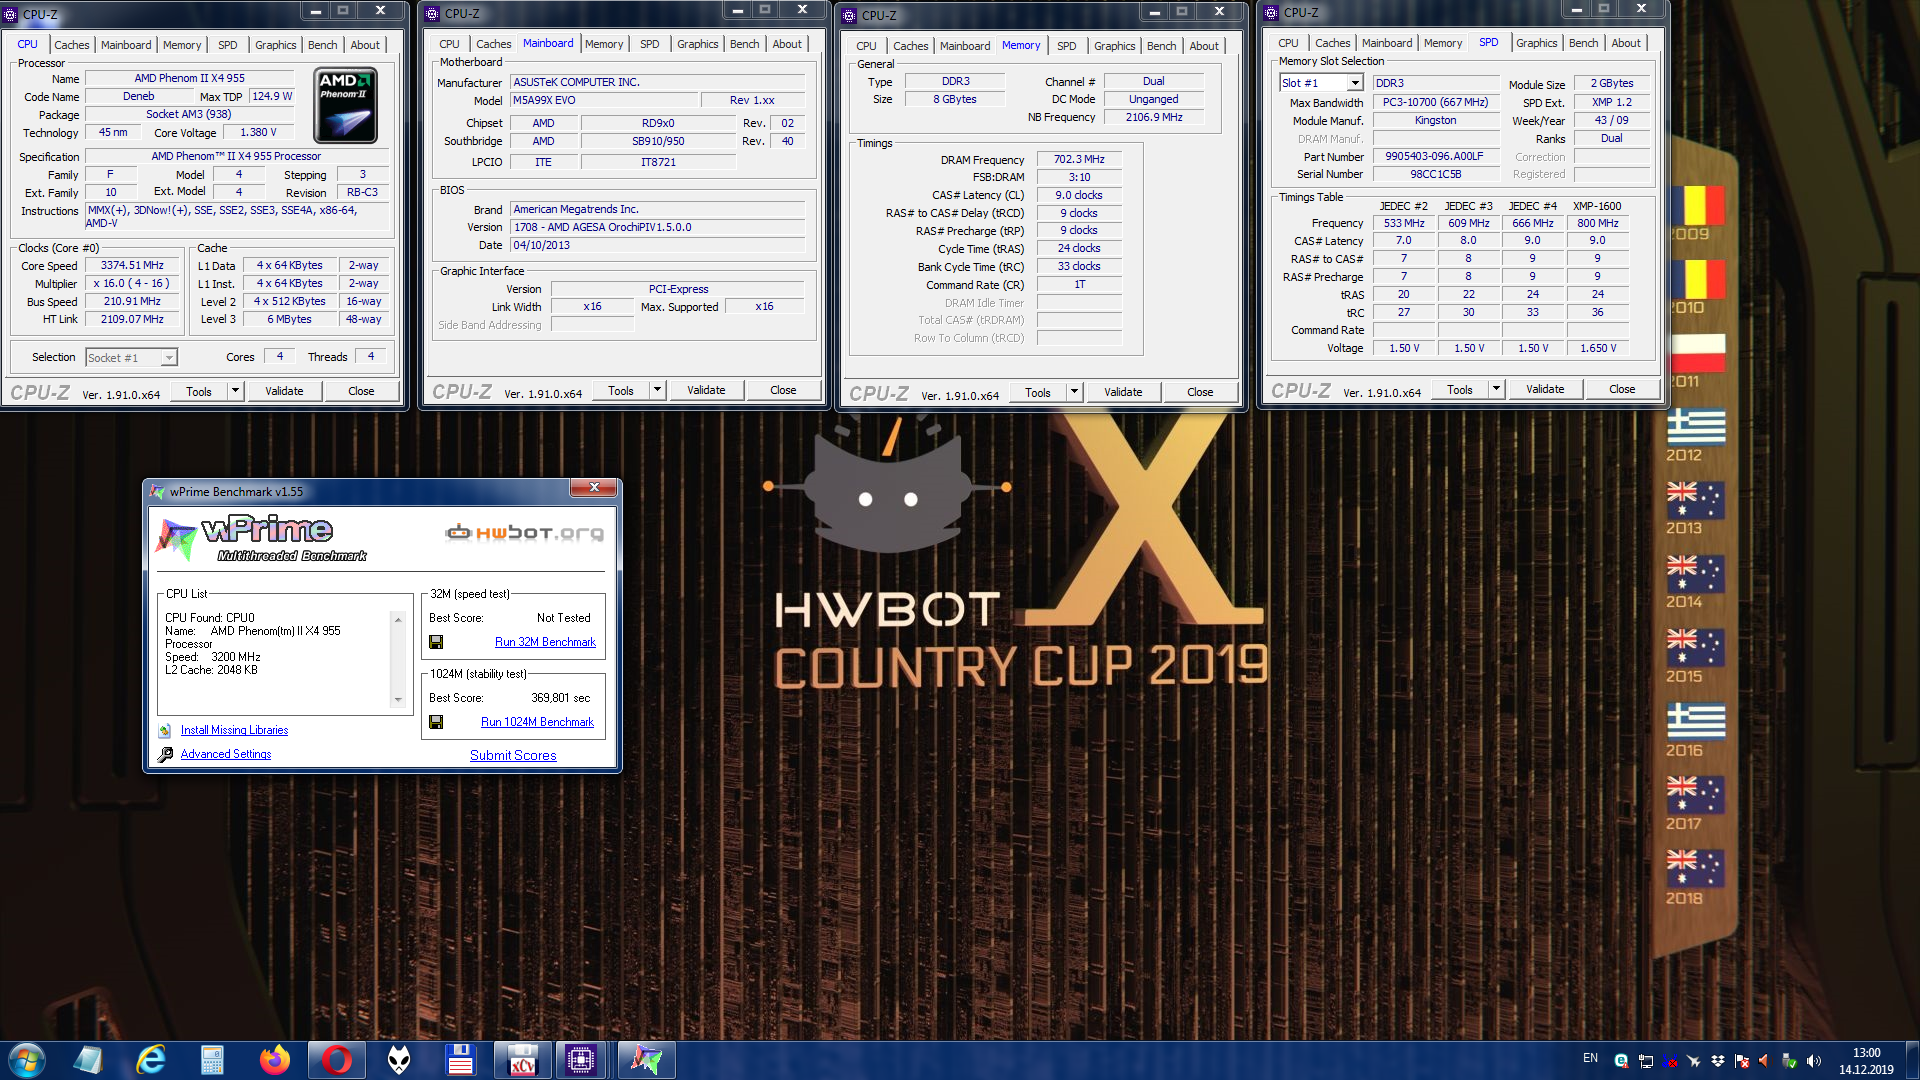Click the AMD Phenom II processor logo

point(345,106)
